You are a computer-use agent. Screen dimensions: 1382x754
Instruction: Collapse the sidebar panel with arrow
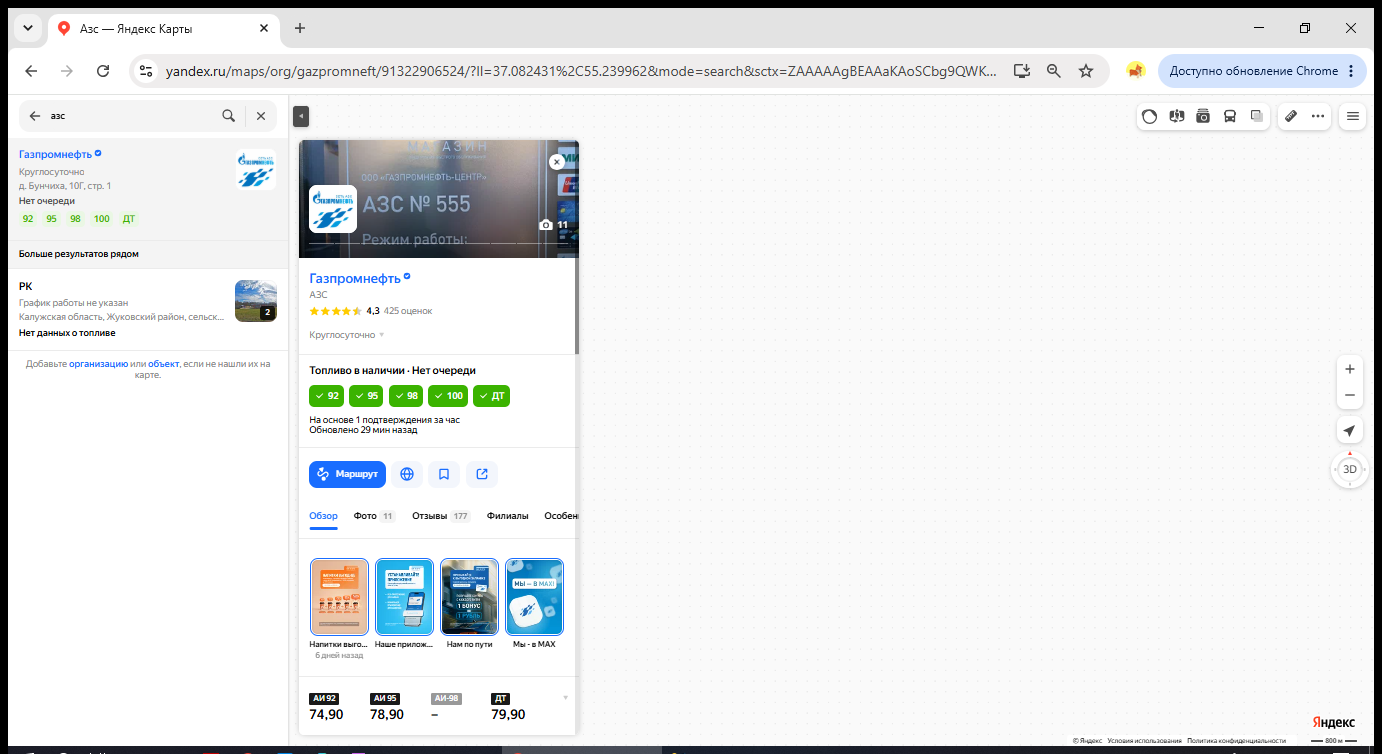(x=301, y=117)
